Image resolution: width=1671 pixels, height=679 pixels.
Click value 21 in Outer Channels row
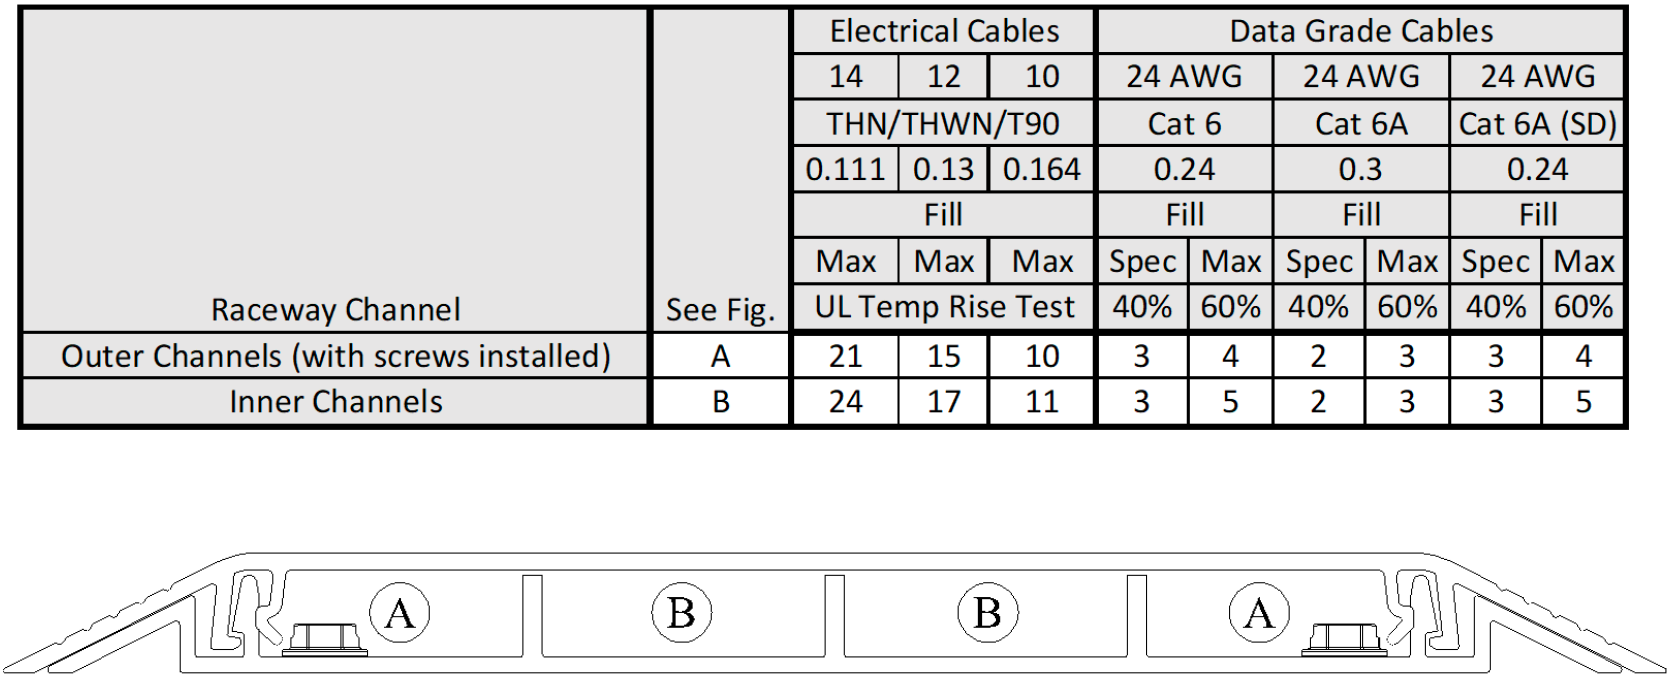pyautogui.click(x=845, y=356)
